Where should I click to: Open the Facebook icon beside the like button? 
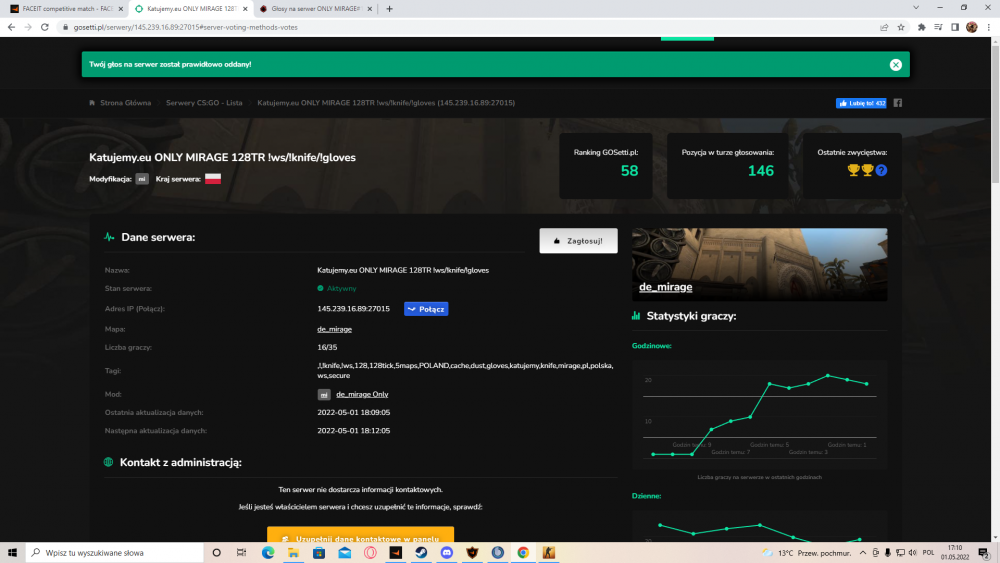coord(897,103)
